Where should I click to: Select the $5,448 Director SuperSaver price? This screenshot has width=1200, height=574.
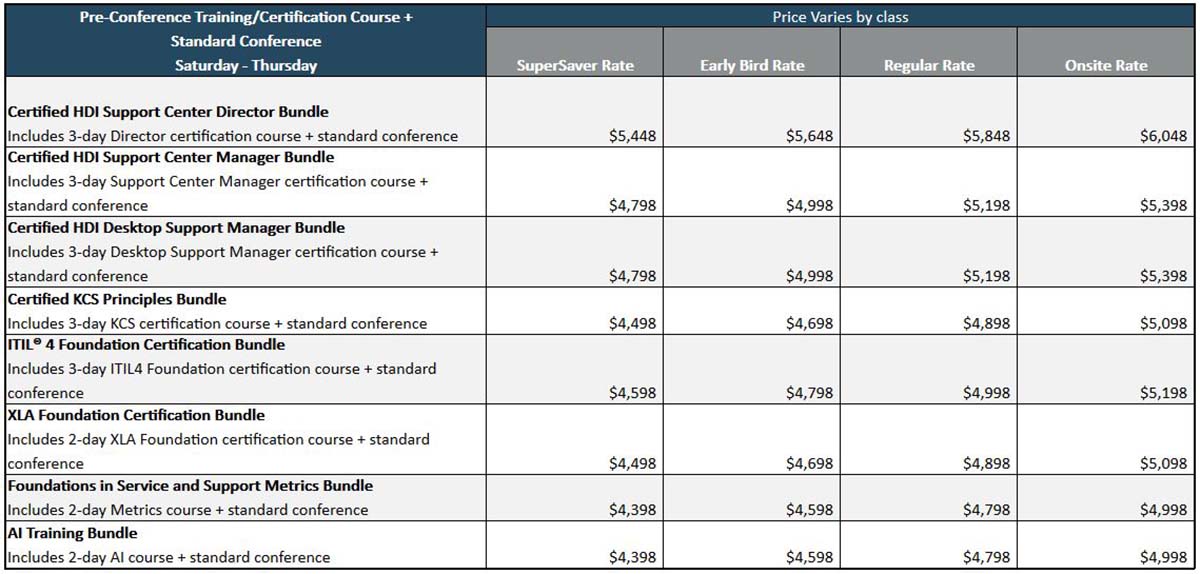click(x=633, y=136)
